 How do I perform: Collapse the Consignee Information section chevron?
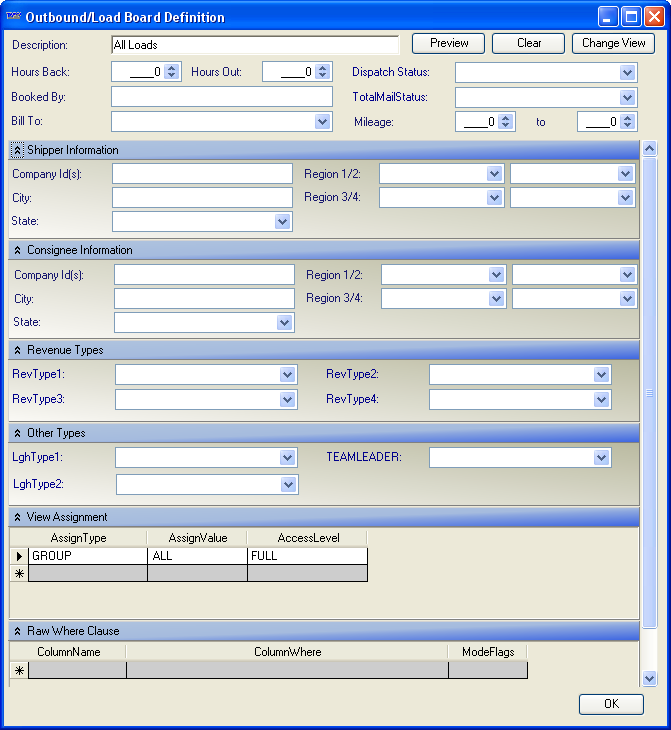tap(17, 250)
